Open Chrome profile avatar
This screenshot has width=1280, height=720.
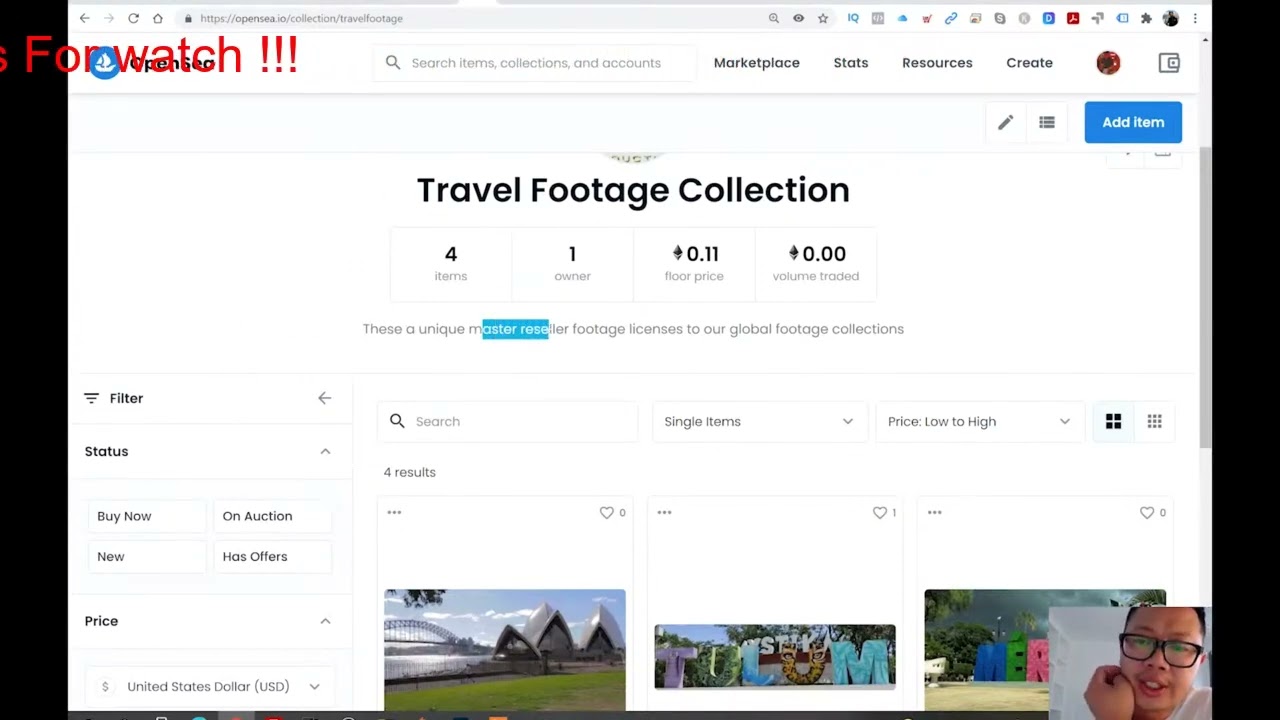[x=1171, y=18]
